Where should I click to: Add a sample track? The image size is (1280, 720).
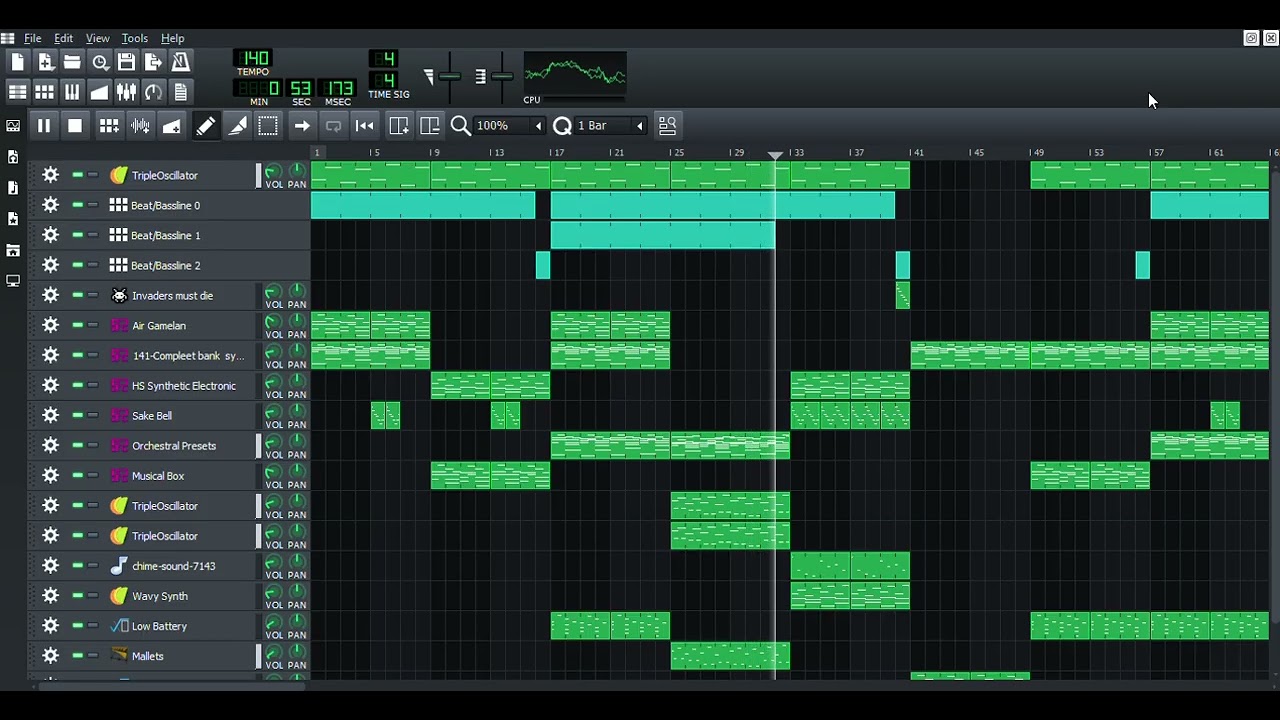pyautogui.click(x=140, y=125)
